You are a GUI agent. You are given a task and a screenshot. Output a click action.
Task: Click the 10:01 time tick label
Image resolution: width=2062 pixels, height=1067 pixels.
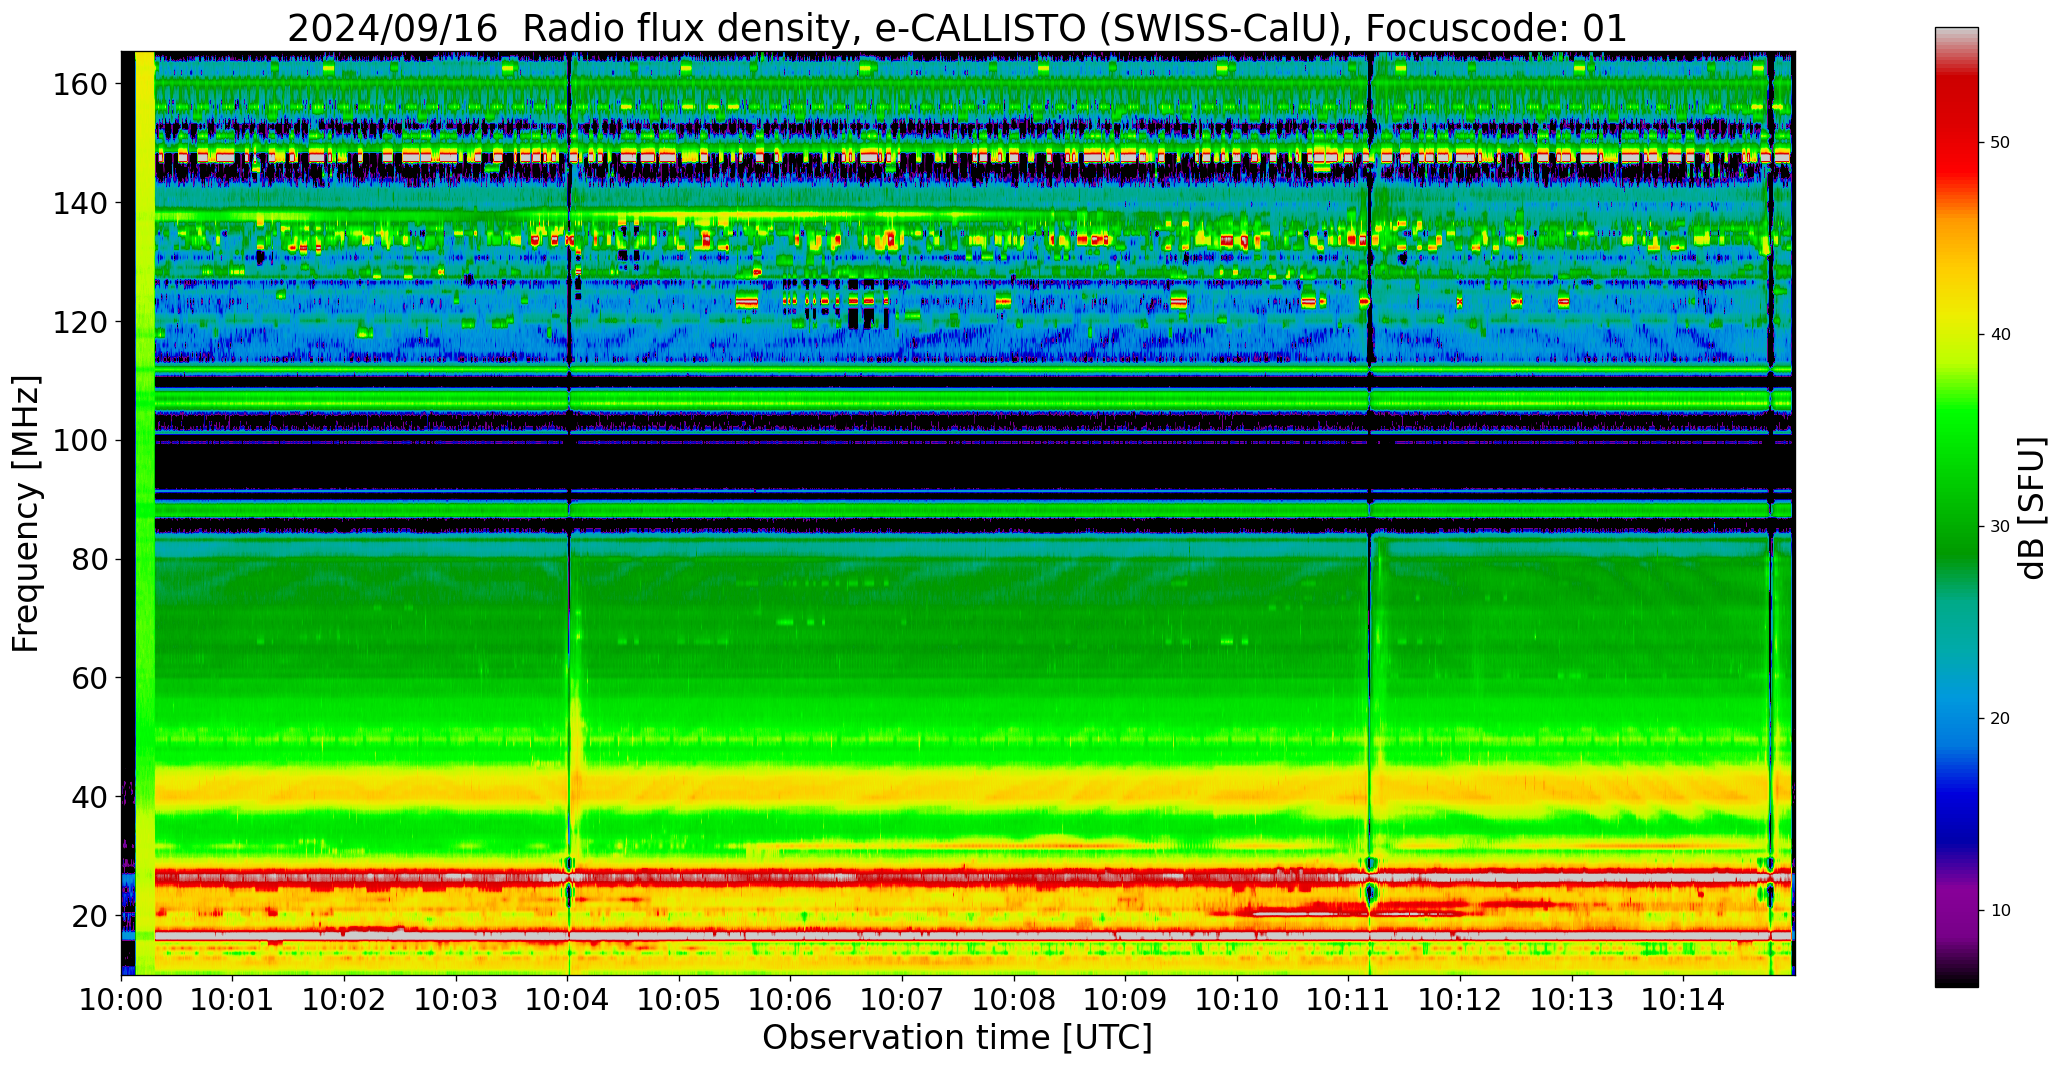click(233, 999)
